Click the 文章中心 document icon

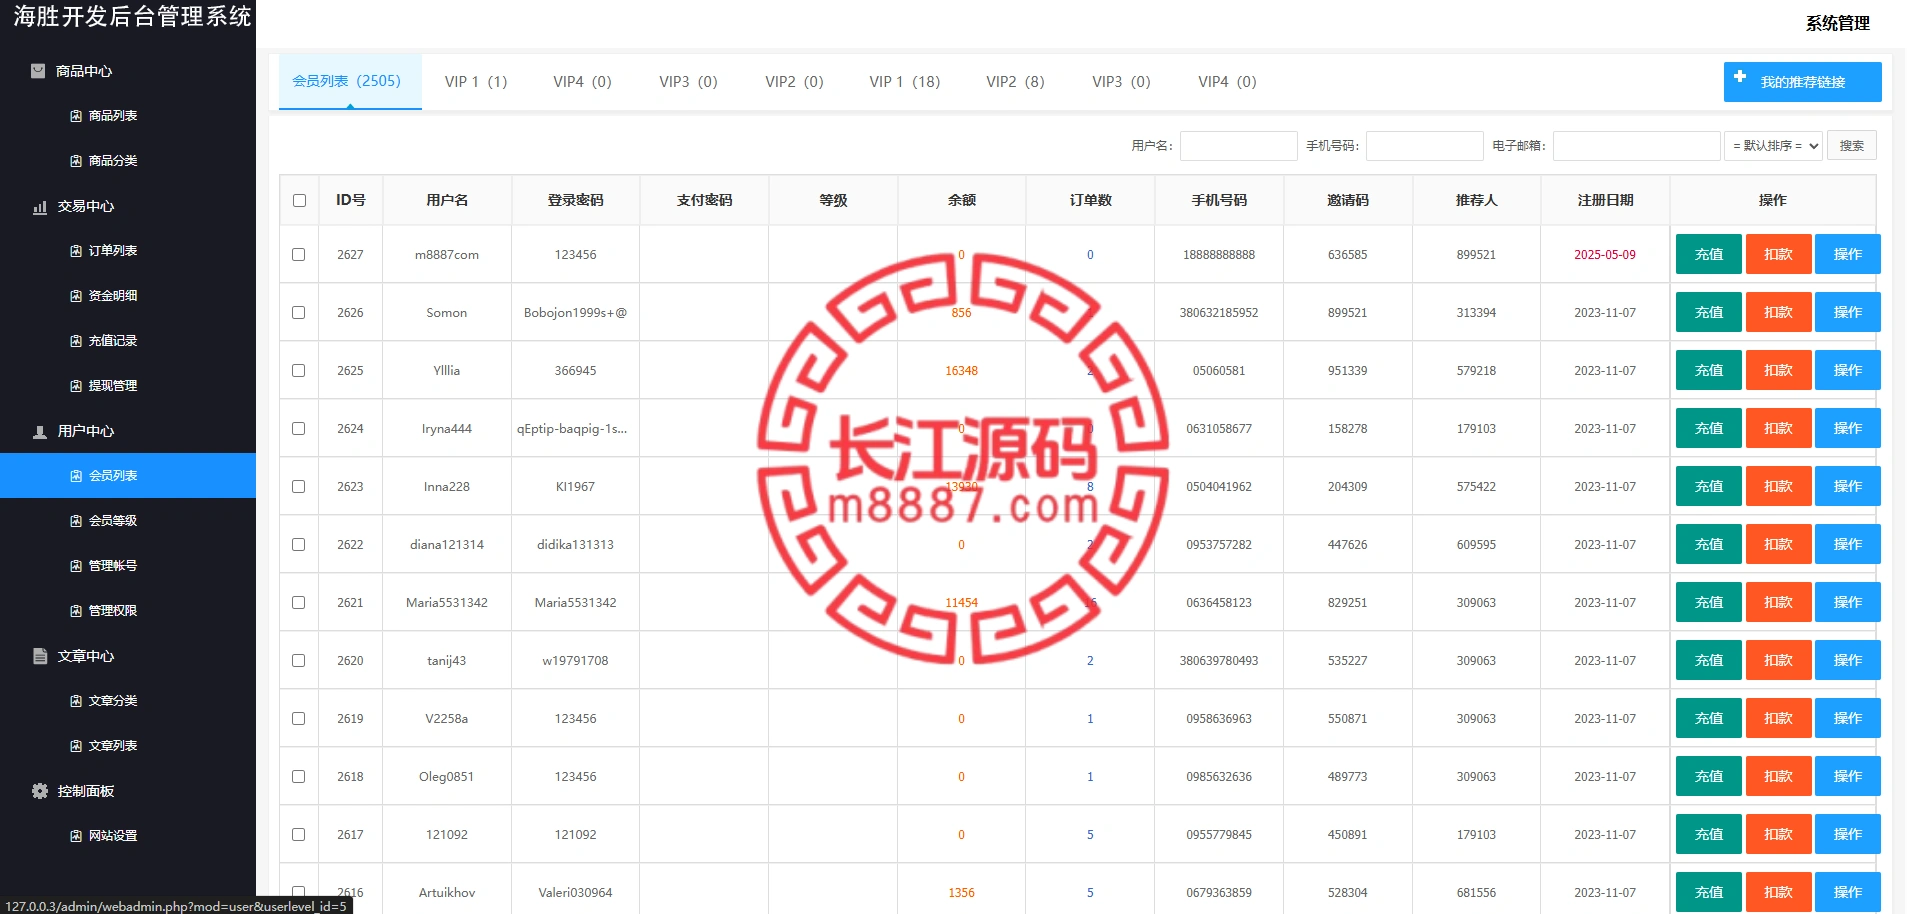(40, 656)
